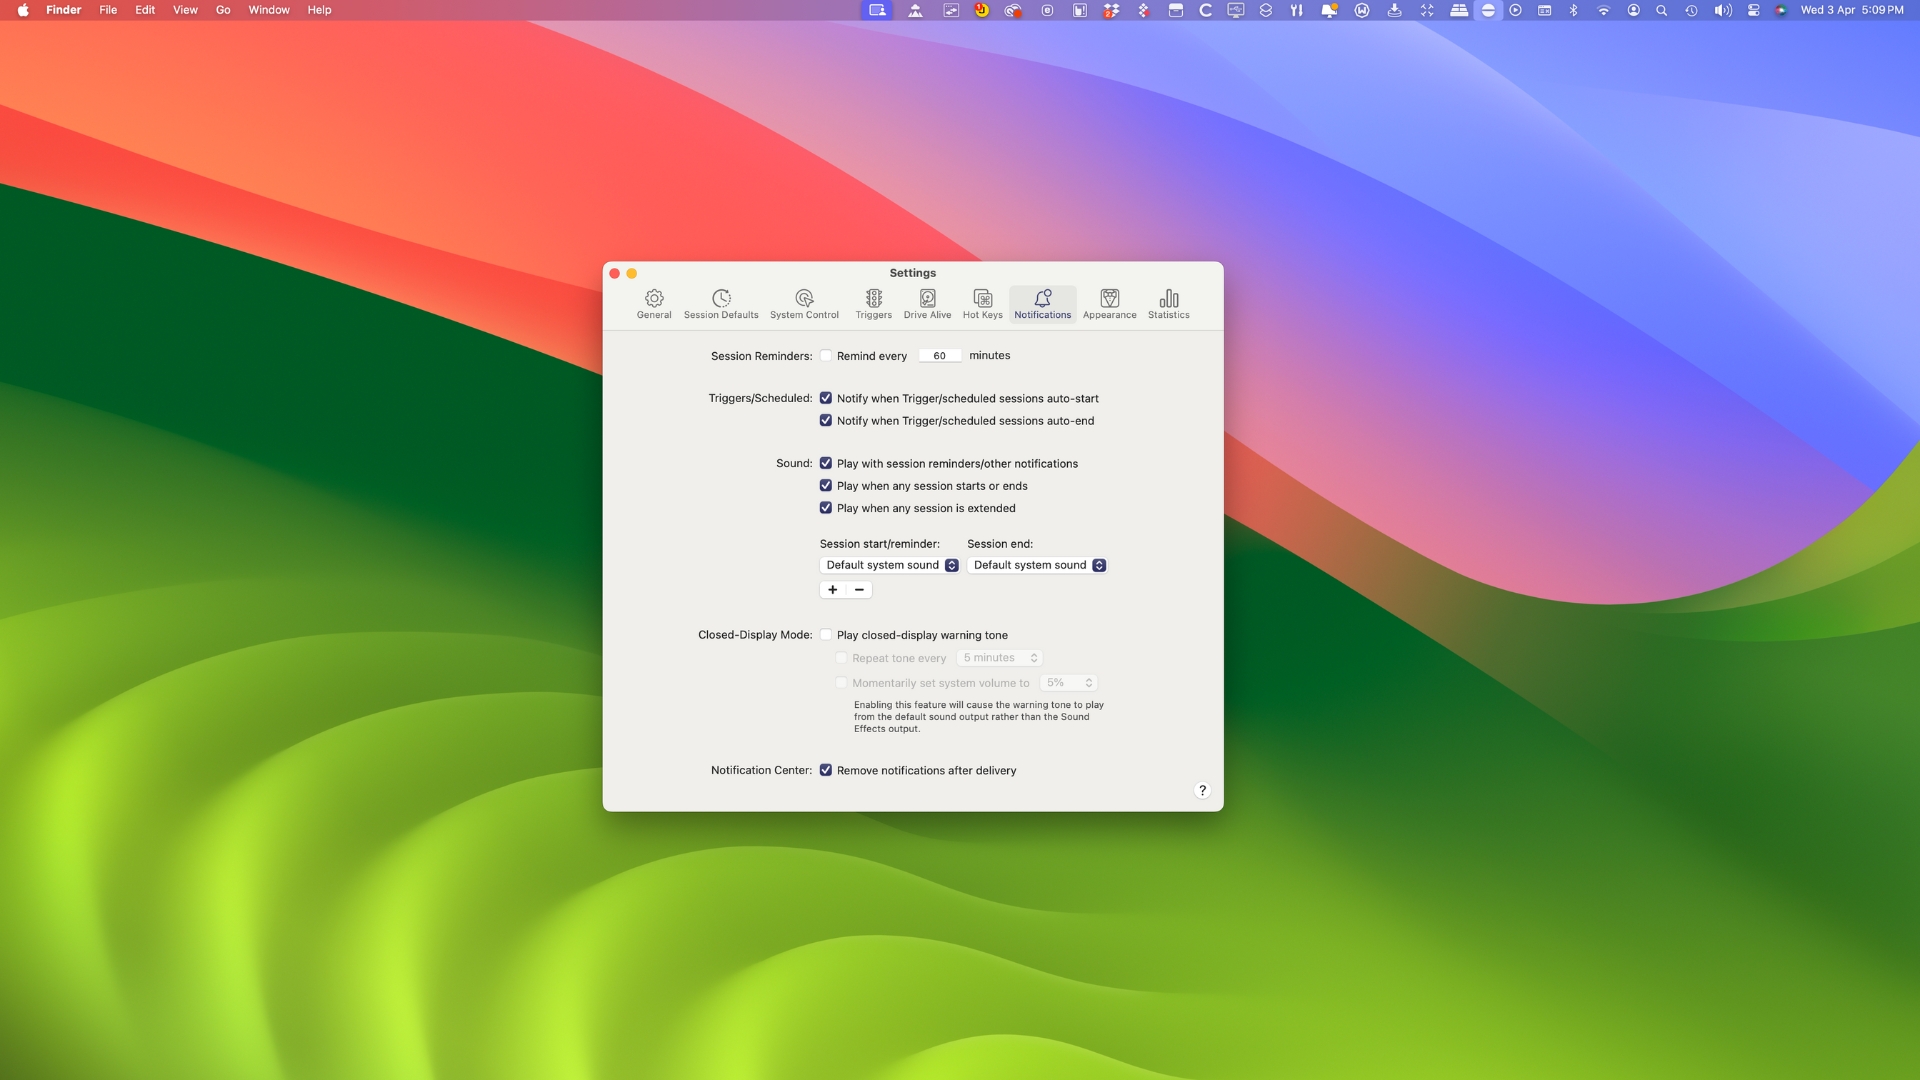Toggle notify when sessions auto-end
Screen dimensions: 1920x1080
[826, 421]
